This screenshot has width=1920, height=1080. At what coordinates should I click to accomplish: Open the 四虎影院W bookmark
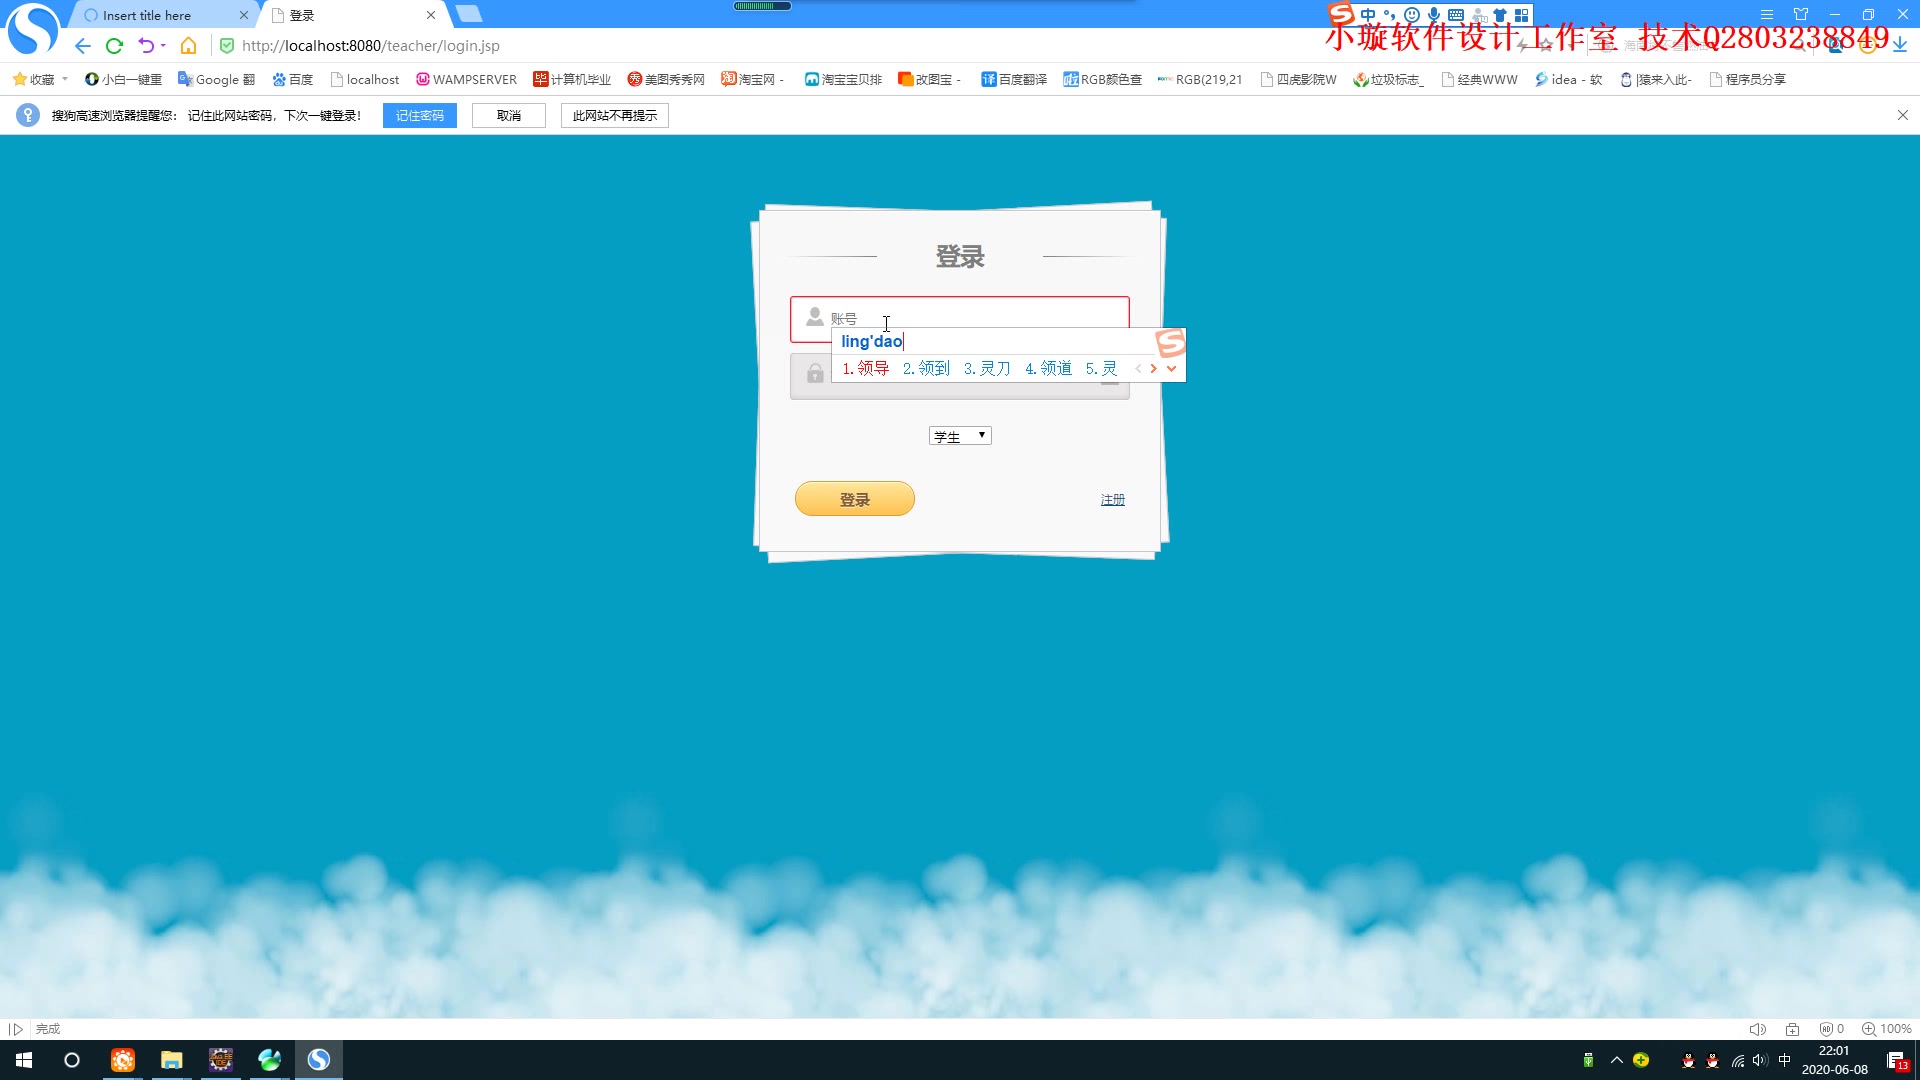click(1298, 79)
